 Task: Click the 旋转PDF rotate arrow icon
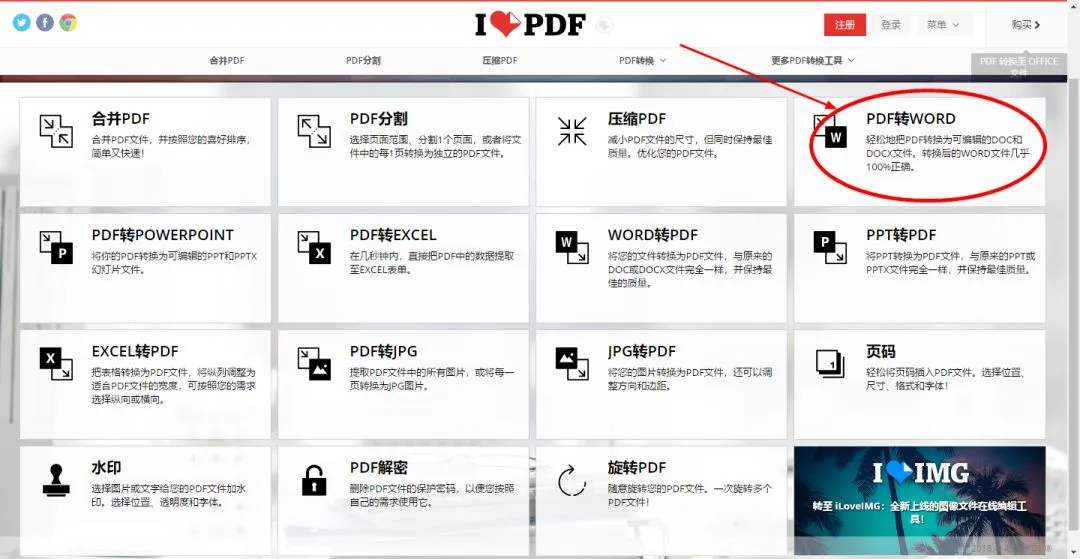click(x=572, y=480)
